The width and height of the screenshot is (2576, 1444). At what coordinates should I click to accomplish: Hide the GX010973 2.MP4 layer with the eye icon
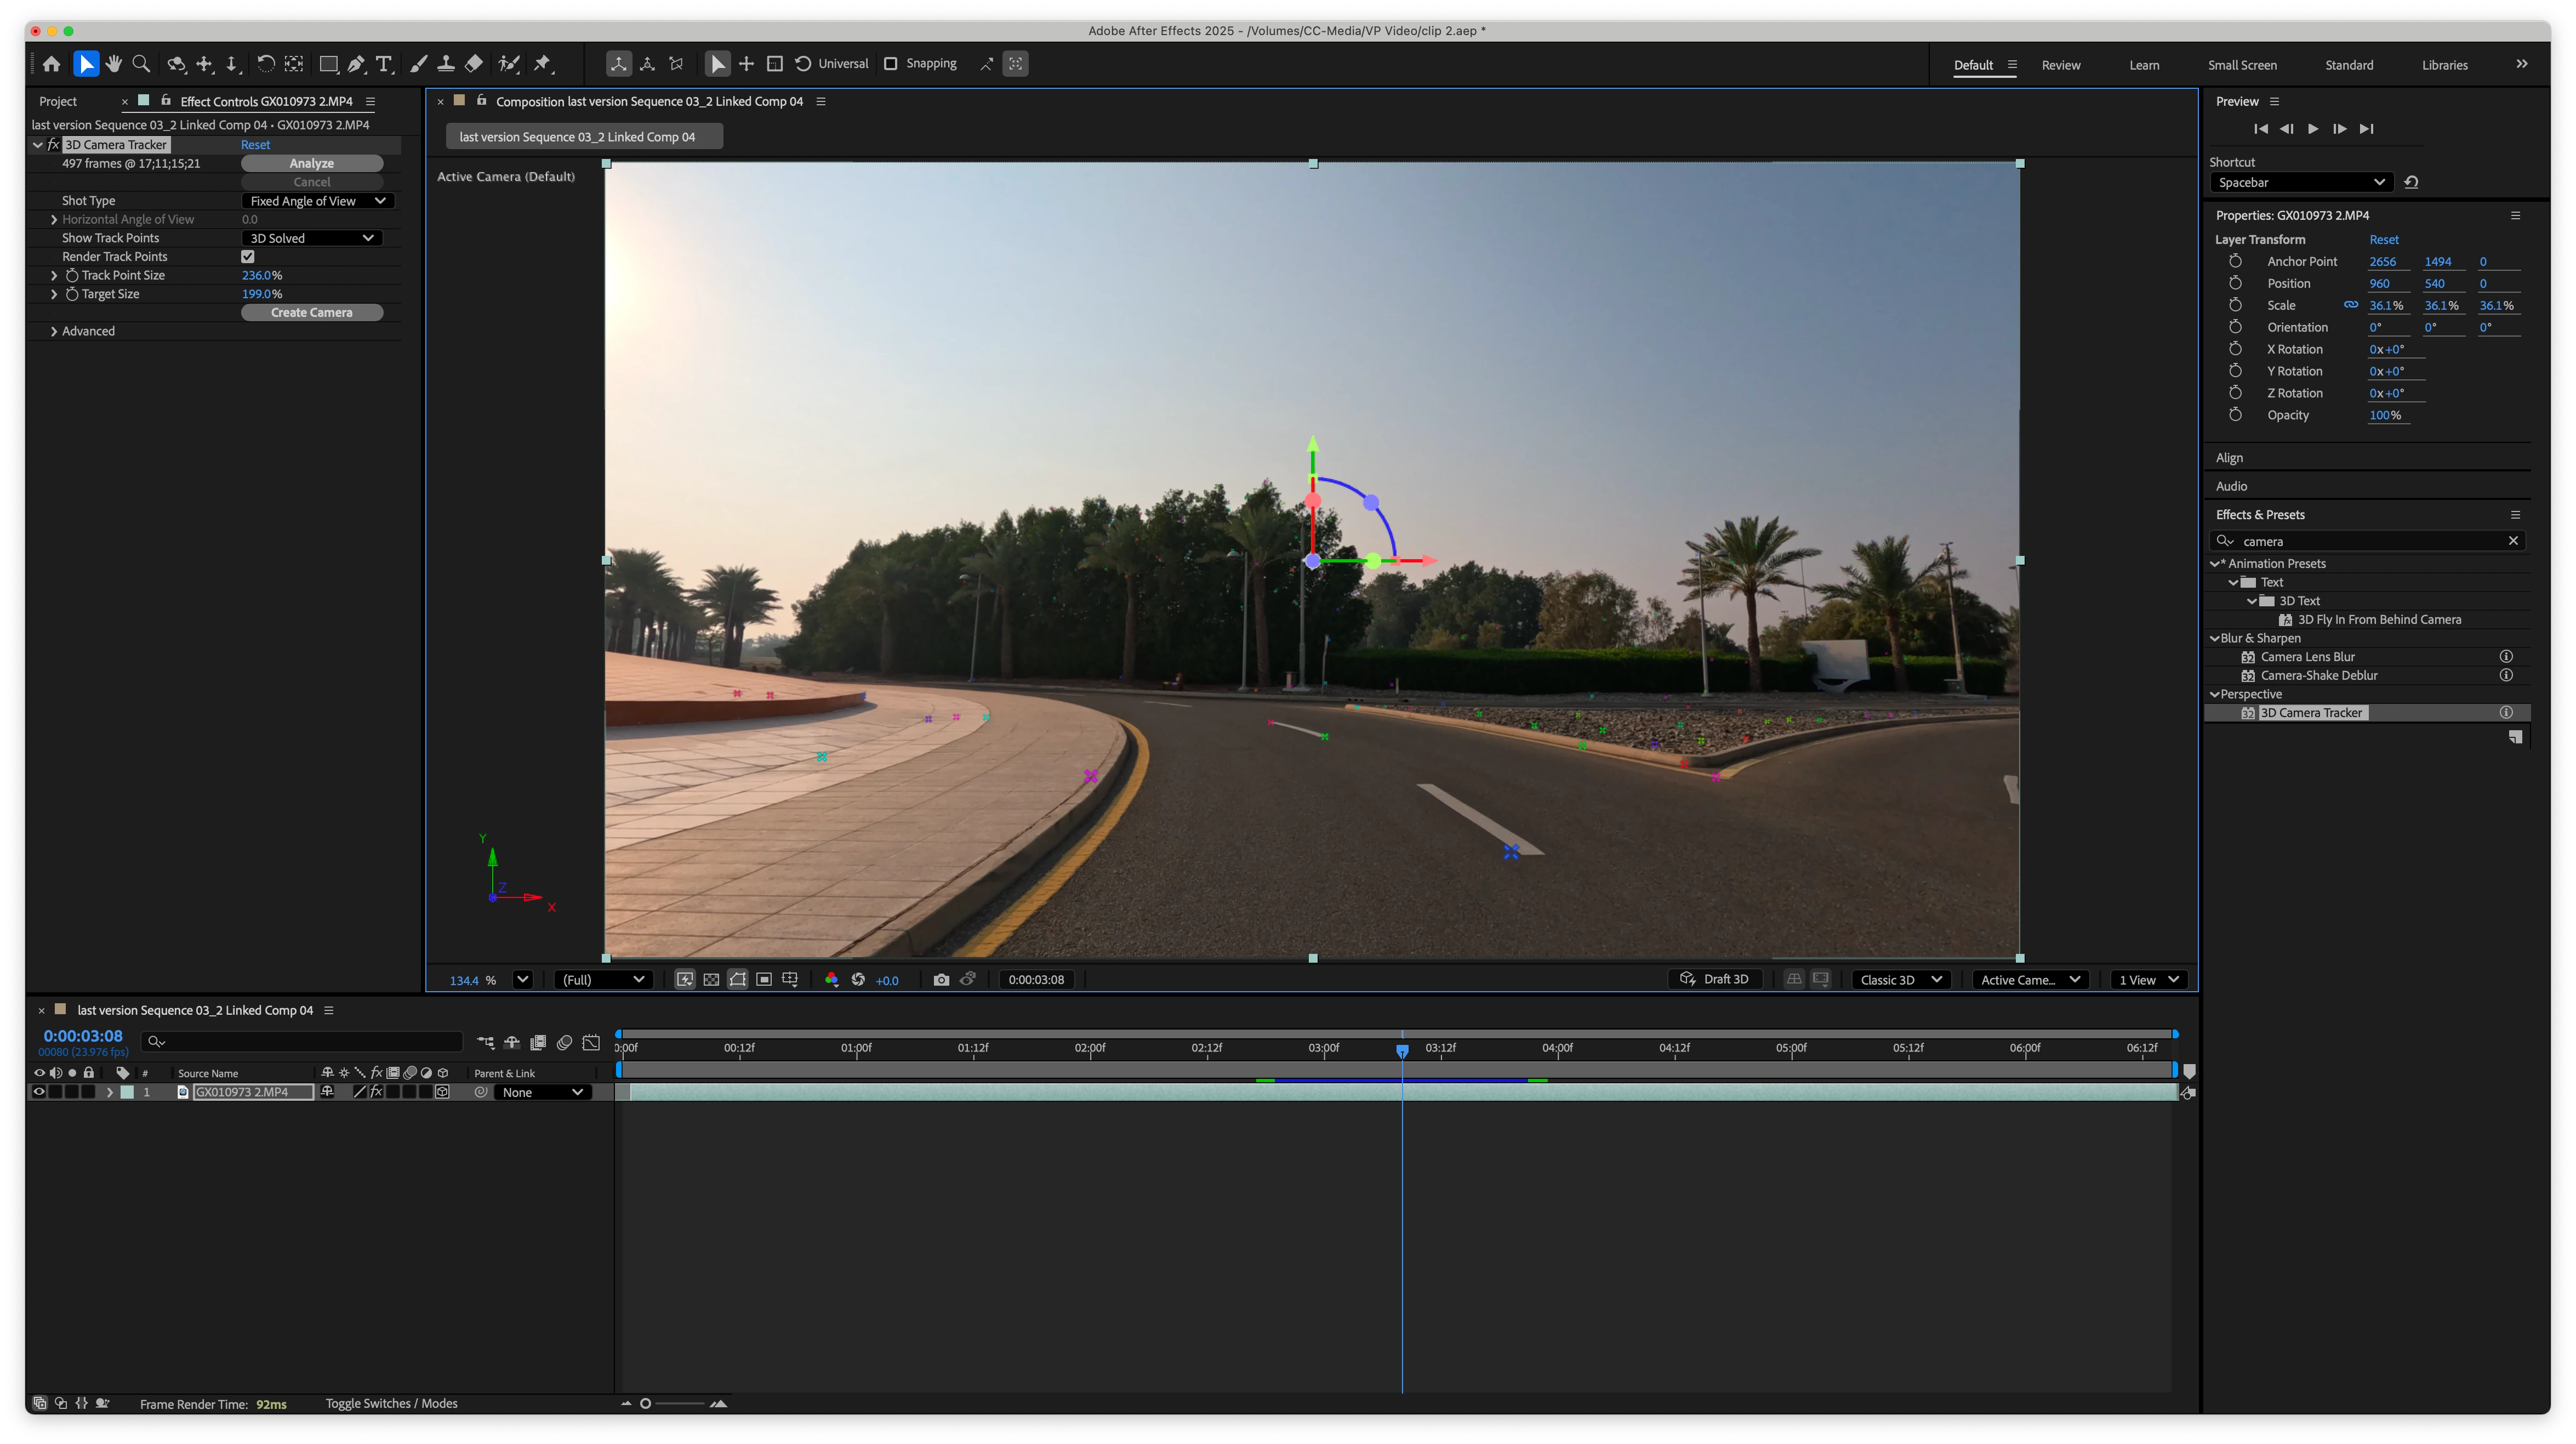click(39, 1092)
